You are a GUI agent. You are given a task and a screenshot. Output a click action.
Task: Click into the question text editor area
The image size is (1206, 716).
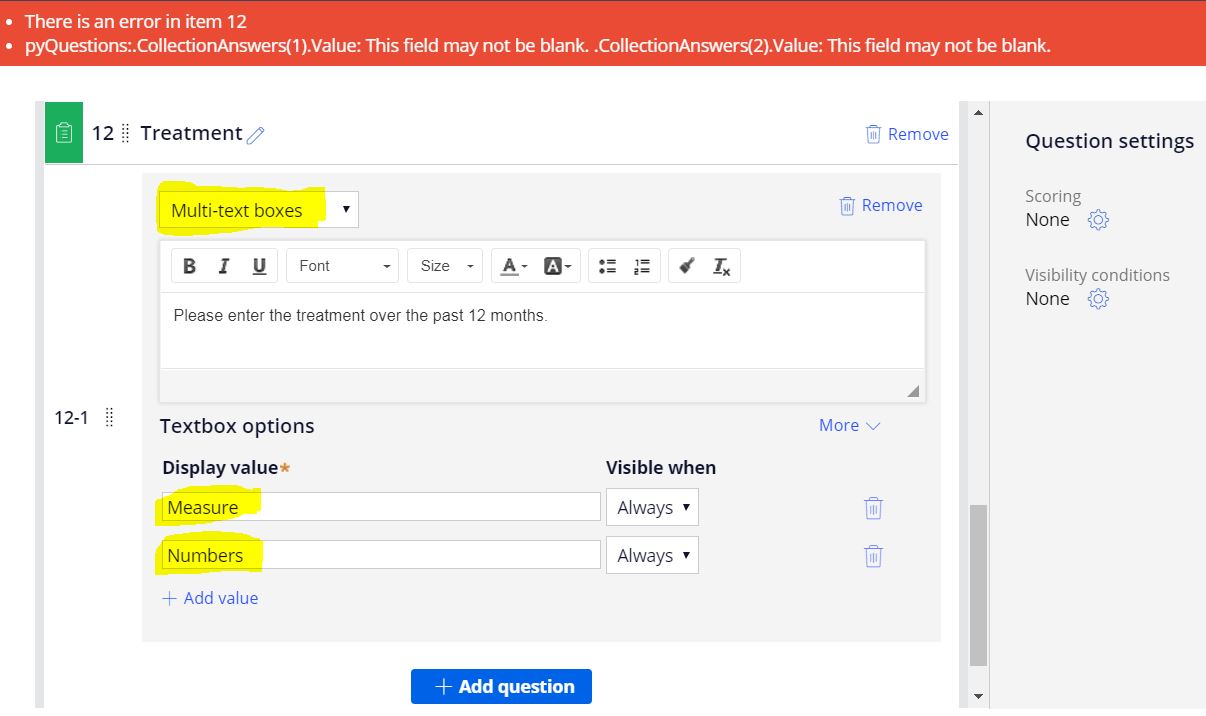[x=542, y=330]
